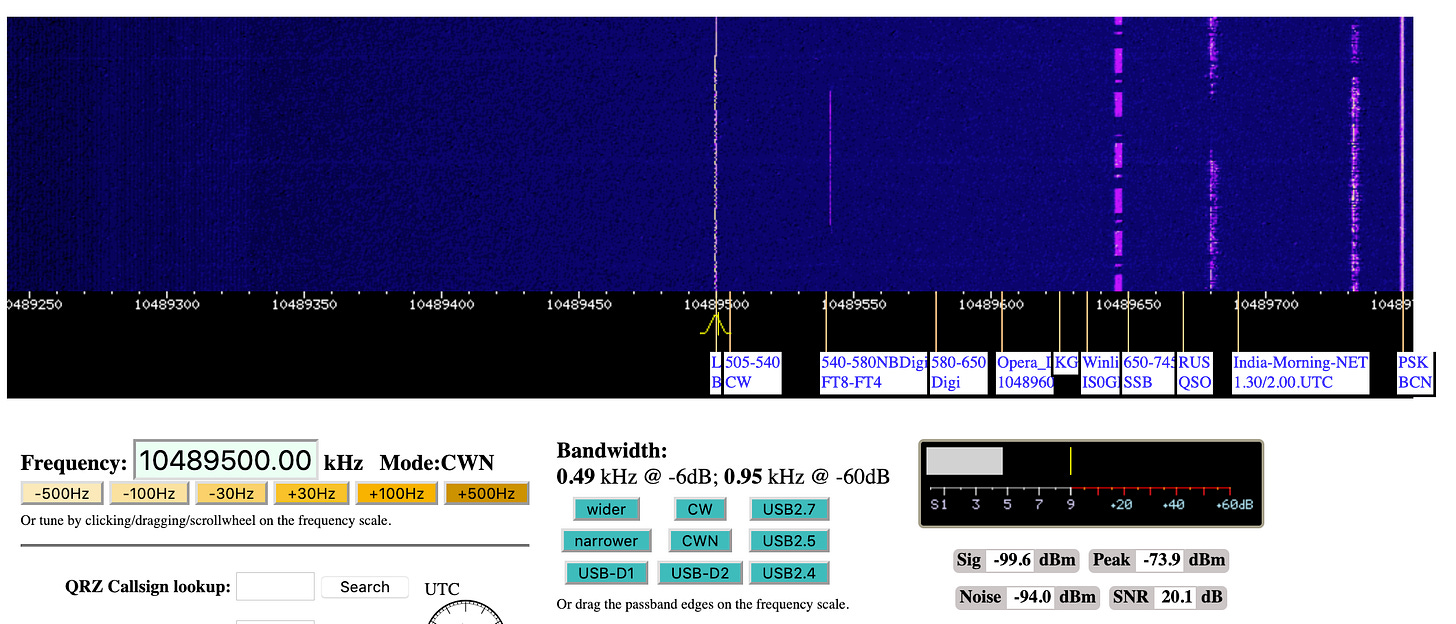Switch to USB-D2 digital mode
This screenshot has height=624, width=1456.
(700, 573)
